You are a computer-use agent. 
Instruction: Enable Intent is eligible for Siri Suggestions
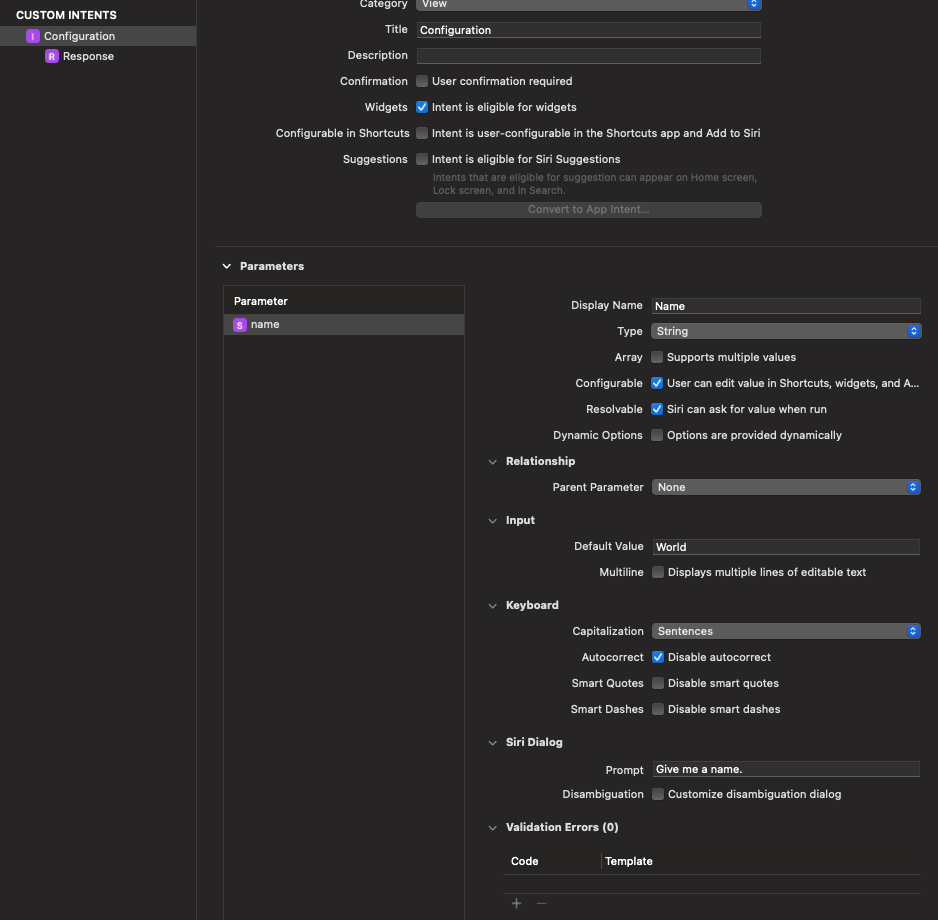click(x=421, y=158)
